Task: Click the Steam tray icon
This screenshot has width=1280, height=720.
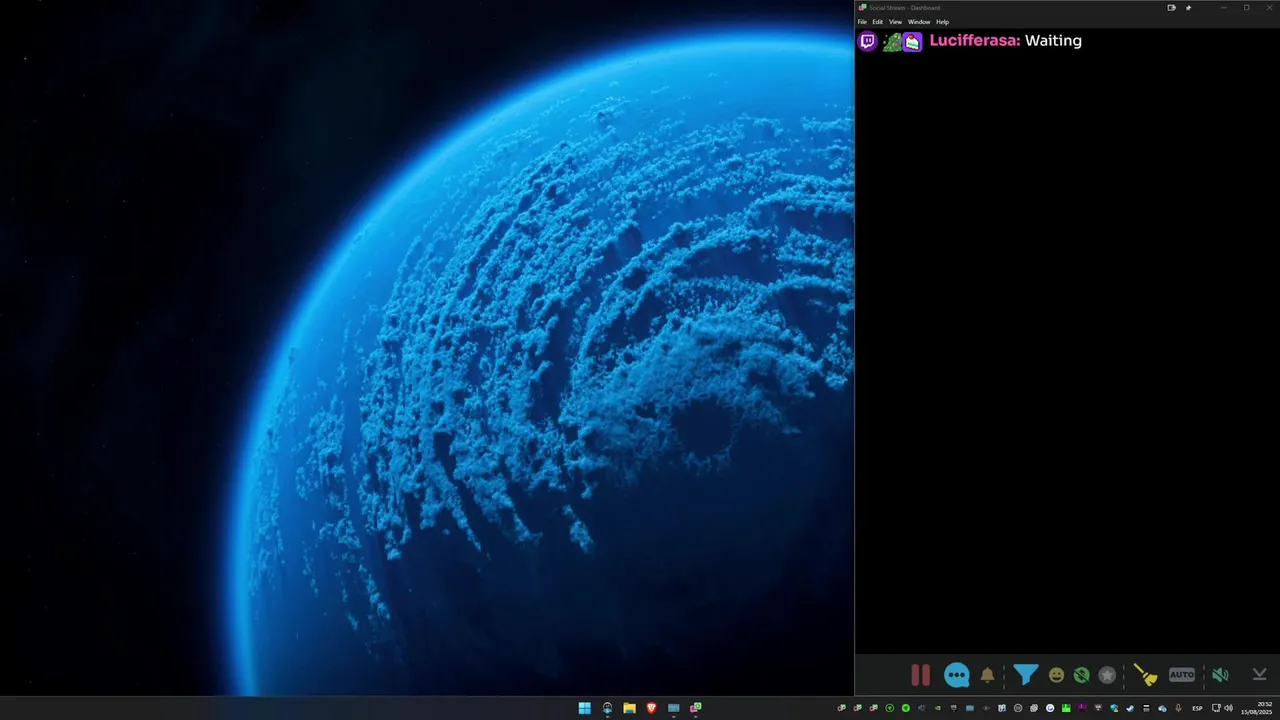Action: pyautogui.click(x=1130, y=708)
